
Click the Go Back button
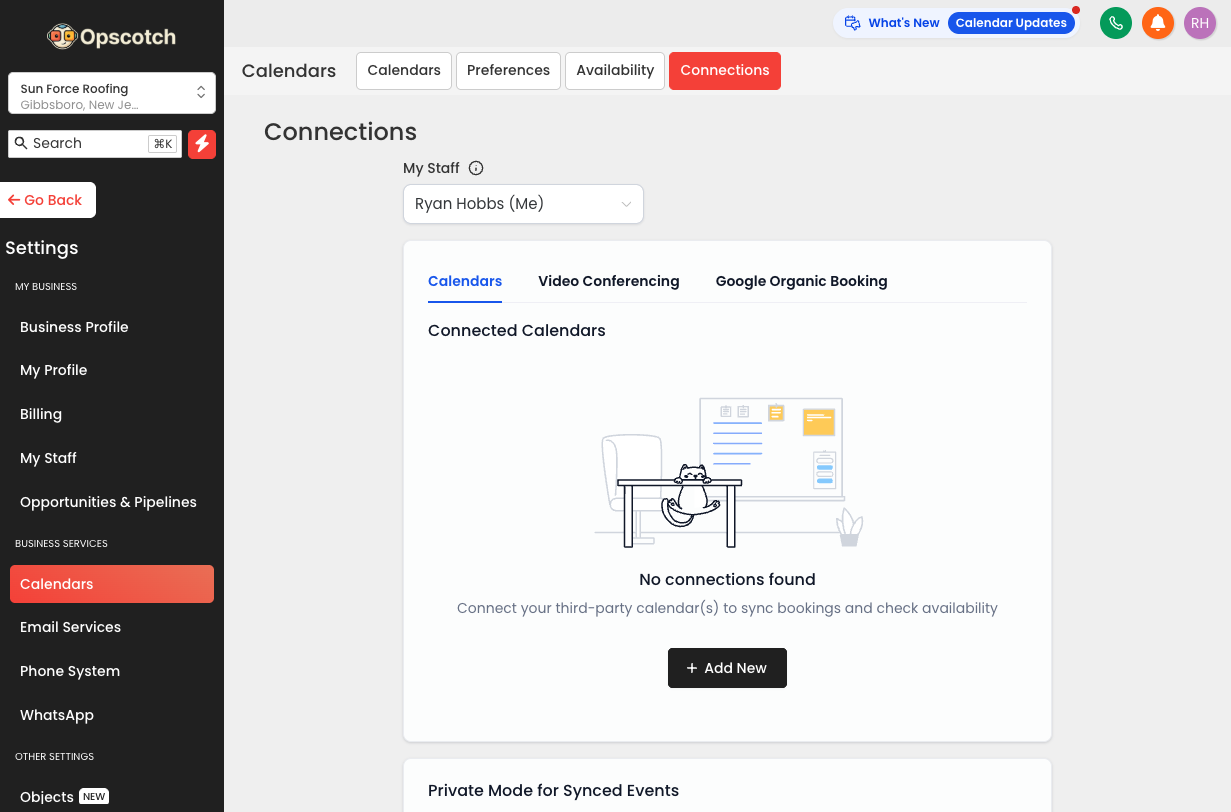(47, 200)
